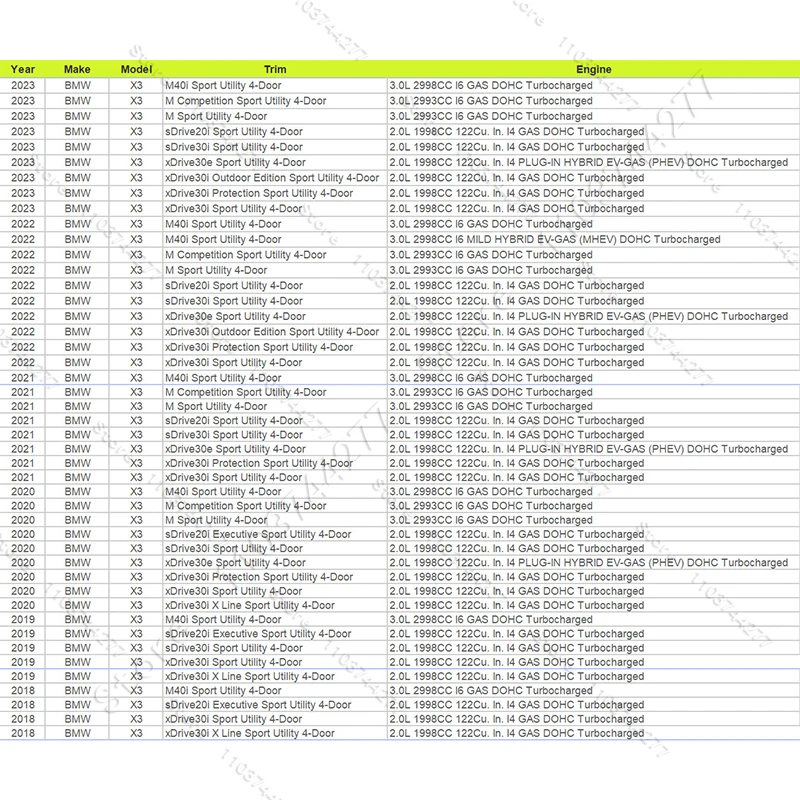Select the 2018 xDrive30i Sport Utility 4-Door trim cell

click(x=275, y=719)
